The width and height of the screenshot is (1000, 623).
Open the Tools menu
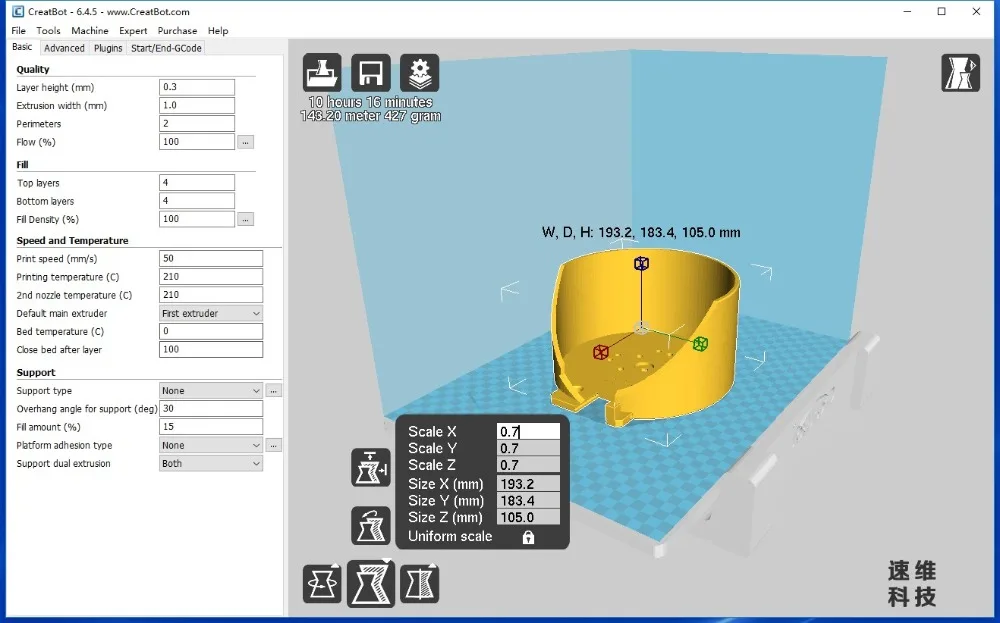tap(48, 31)
